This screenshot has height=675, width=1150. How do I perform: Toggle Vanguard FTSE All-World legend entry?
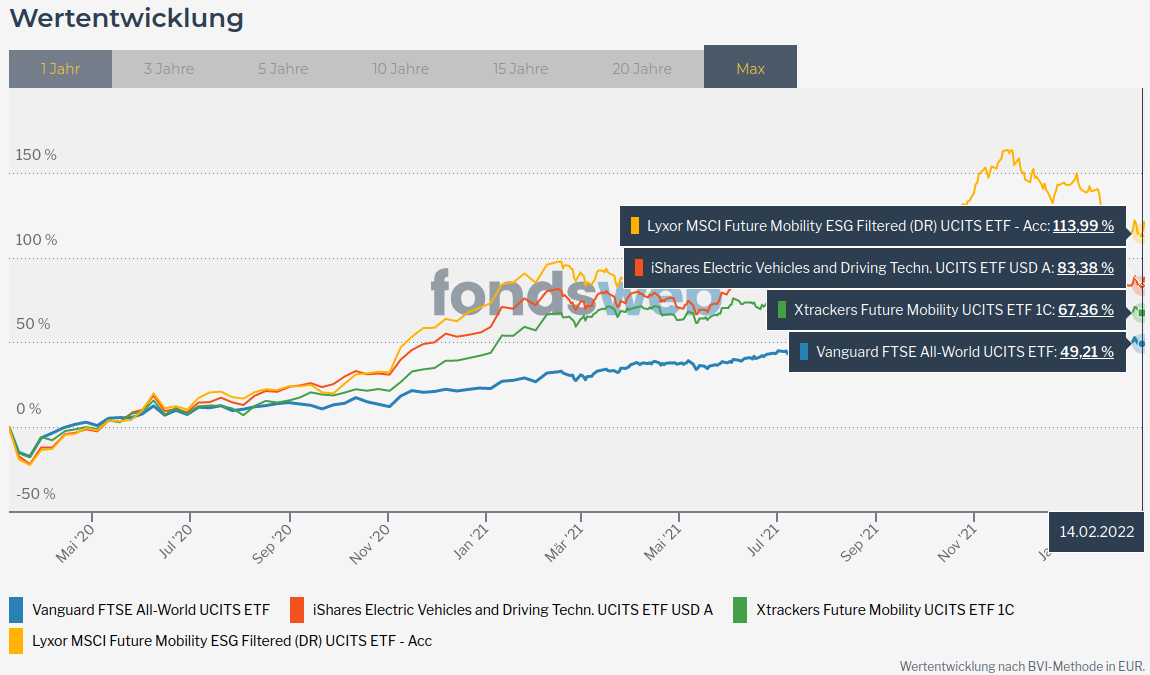click(150, 609)
